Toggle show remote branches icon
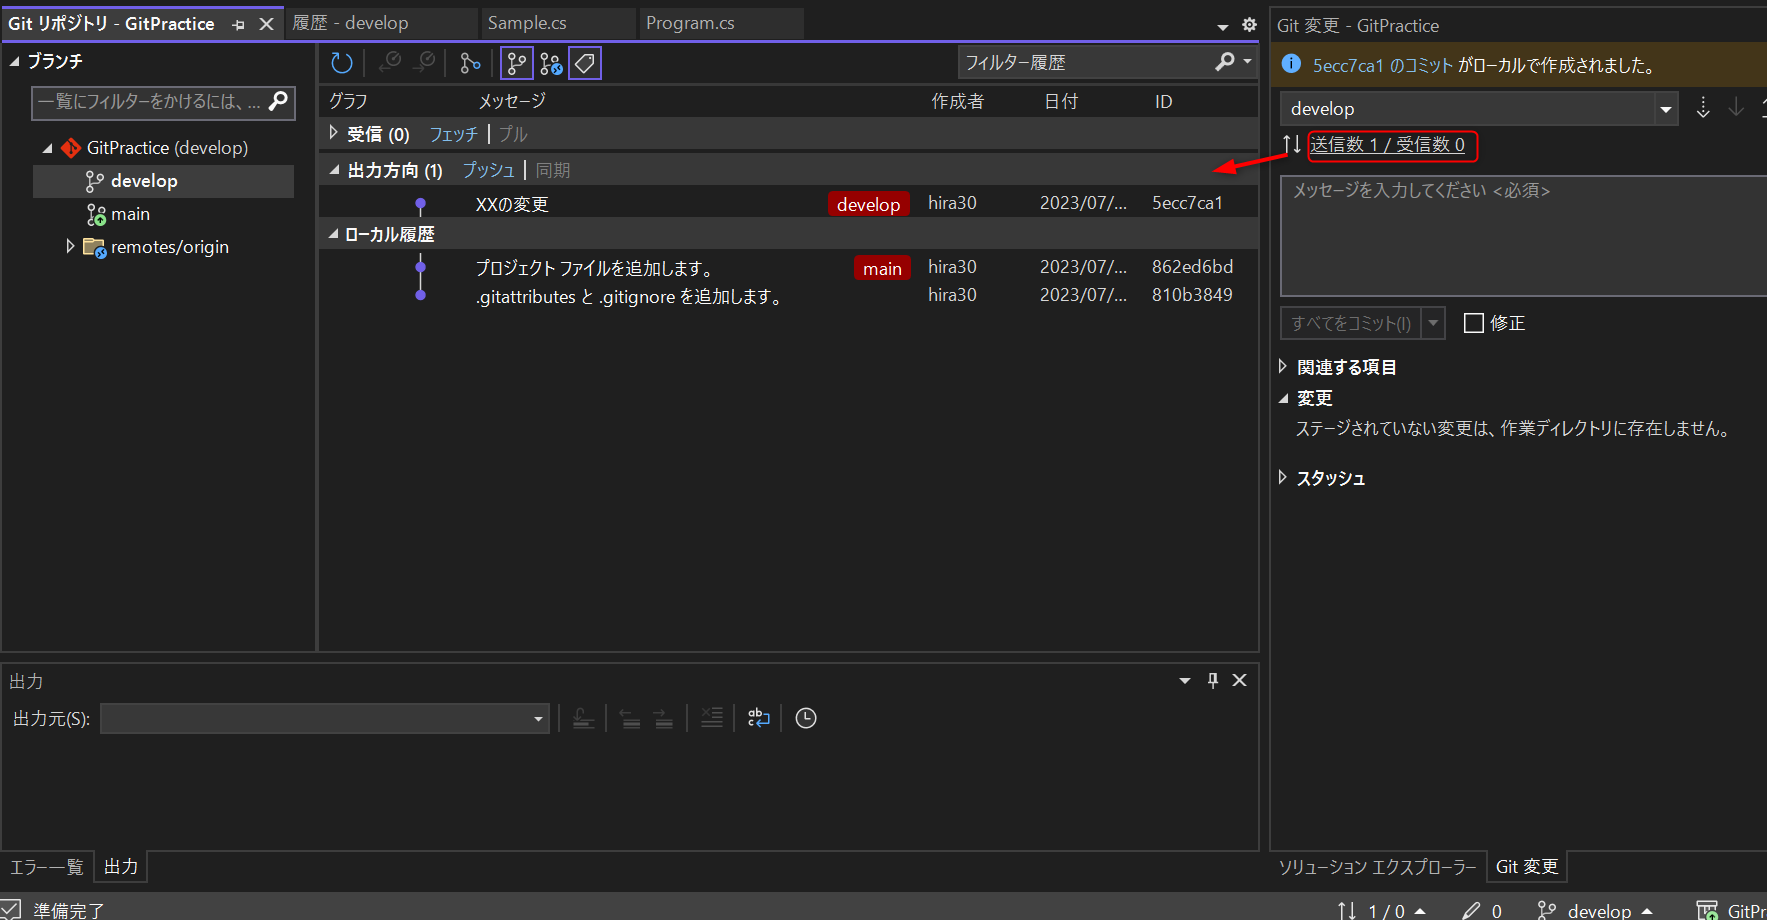The width and height of the screenshot is (1767, 920). pos(551,63)
